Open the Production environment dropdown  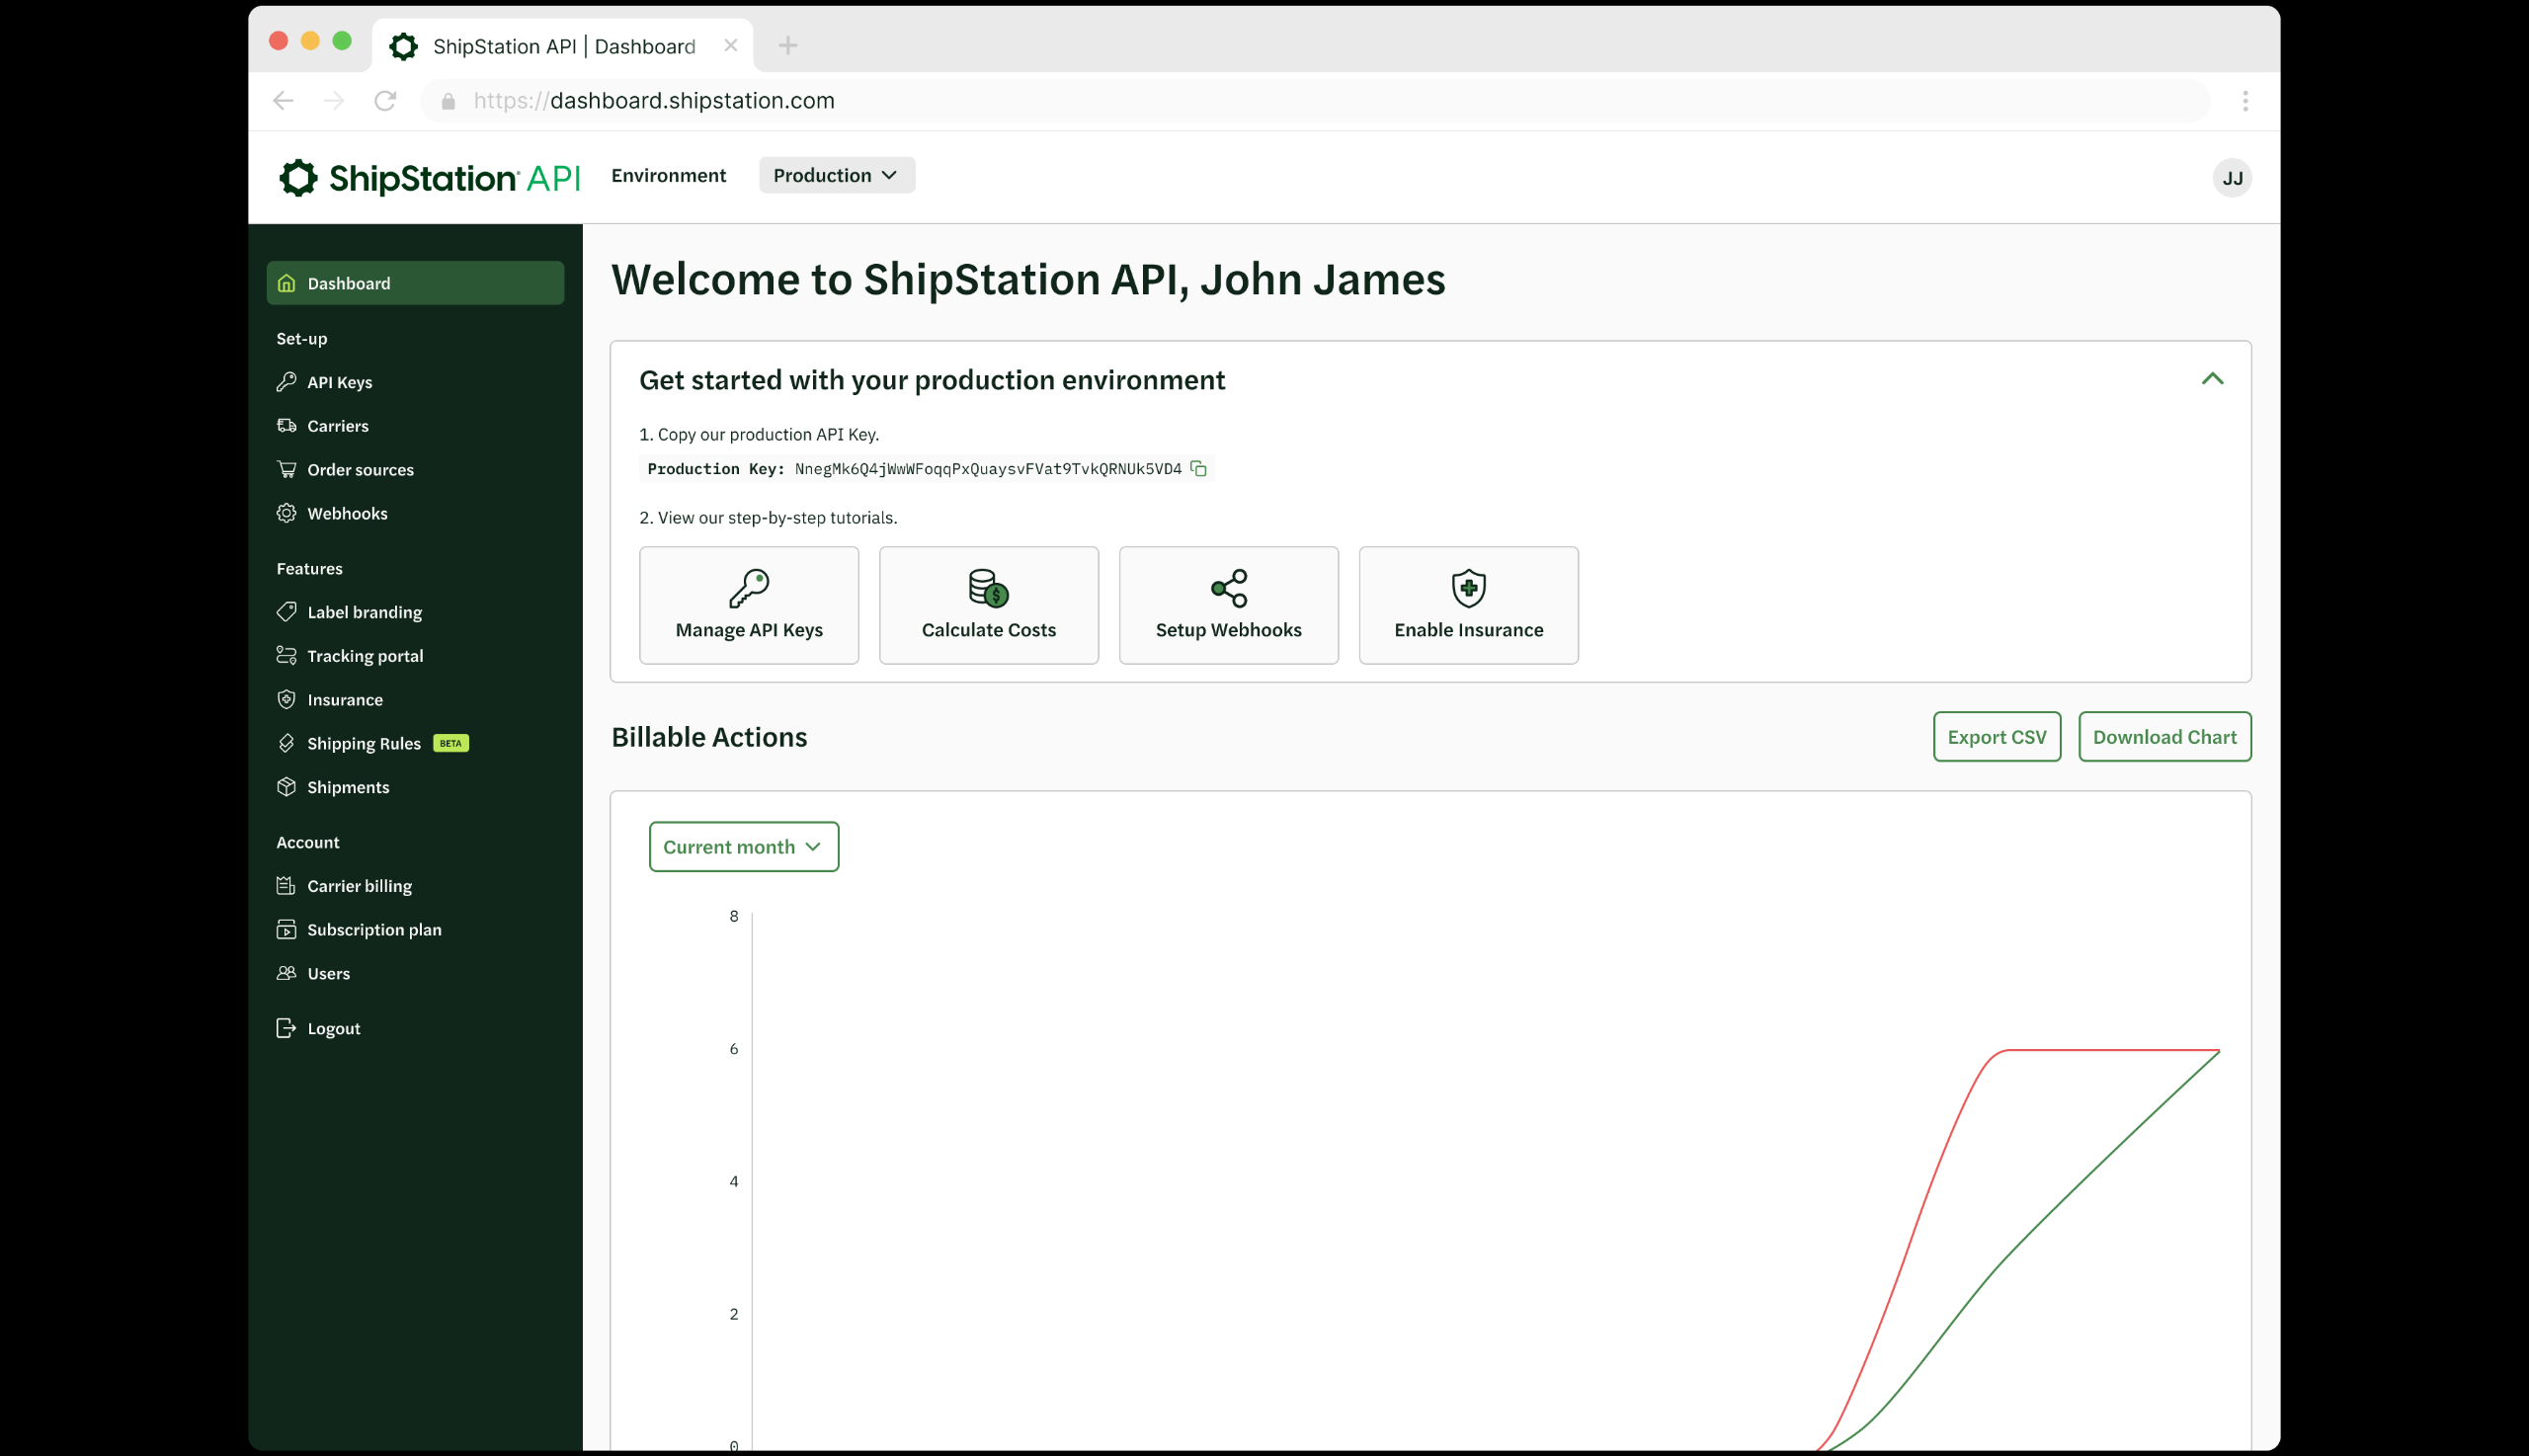(x=837, y=175)
